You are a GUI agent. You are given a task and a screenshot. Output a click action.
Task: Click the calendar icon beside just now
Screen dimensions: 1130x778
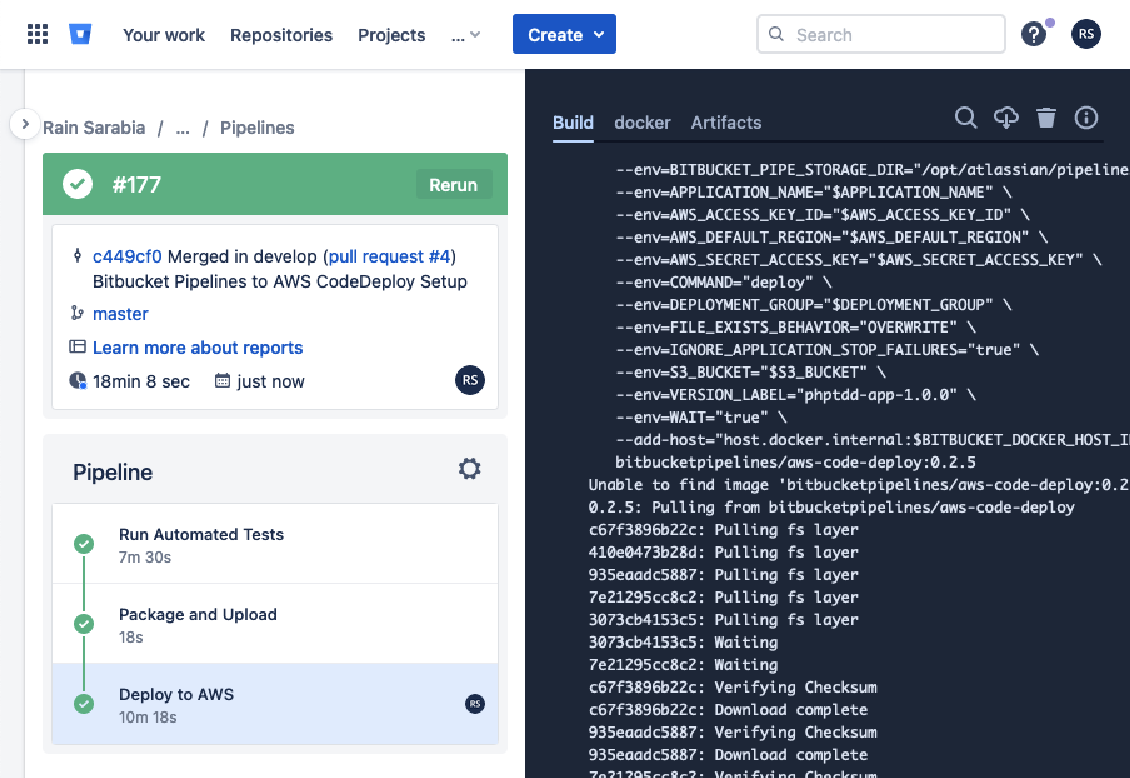(222, 380)
